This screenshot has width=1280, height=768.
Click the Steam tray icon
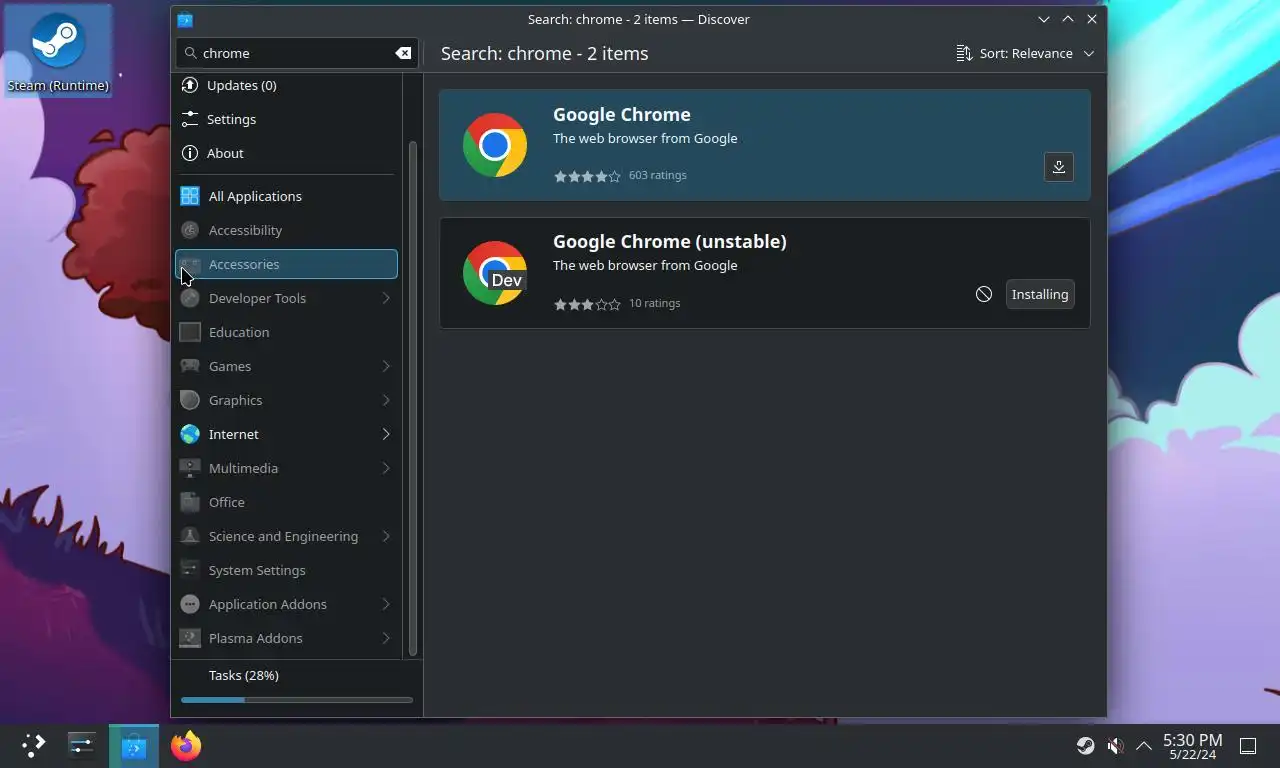pos(1085,746)
